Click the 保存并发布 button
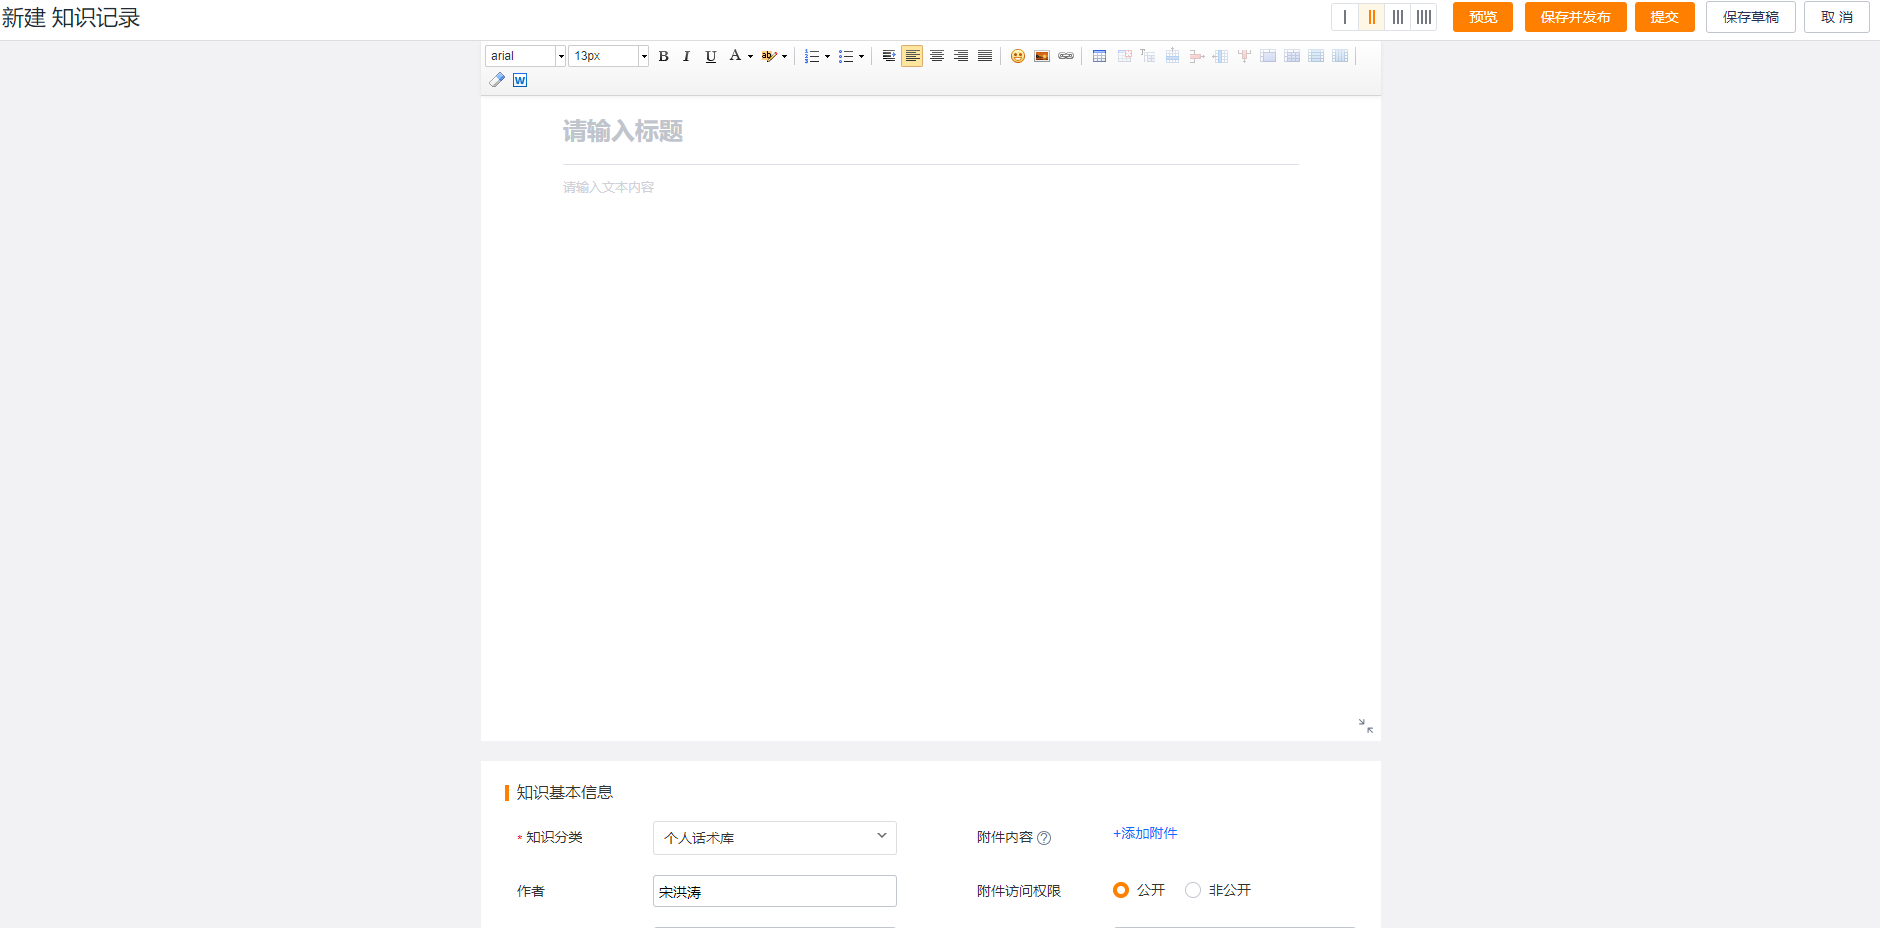Viewport: 1880px width, 928px height. (1575, 17)
